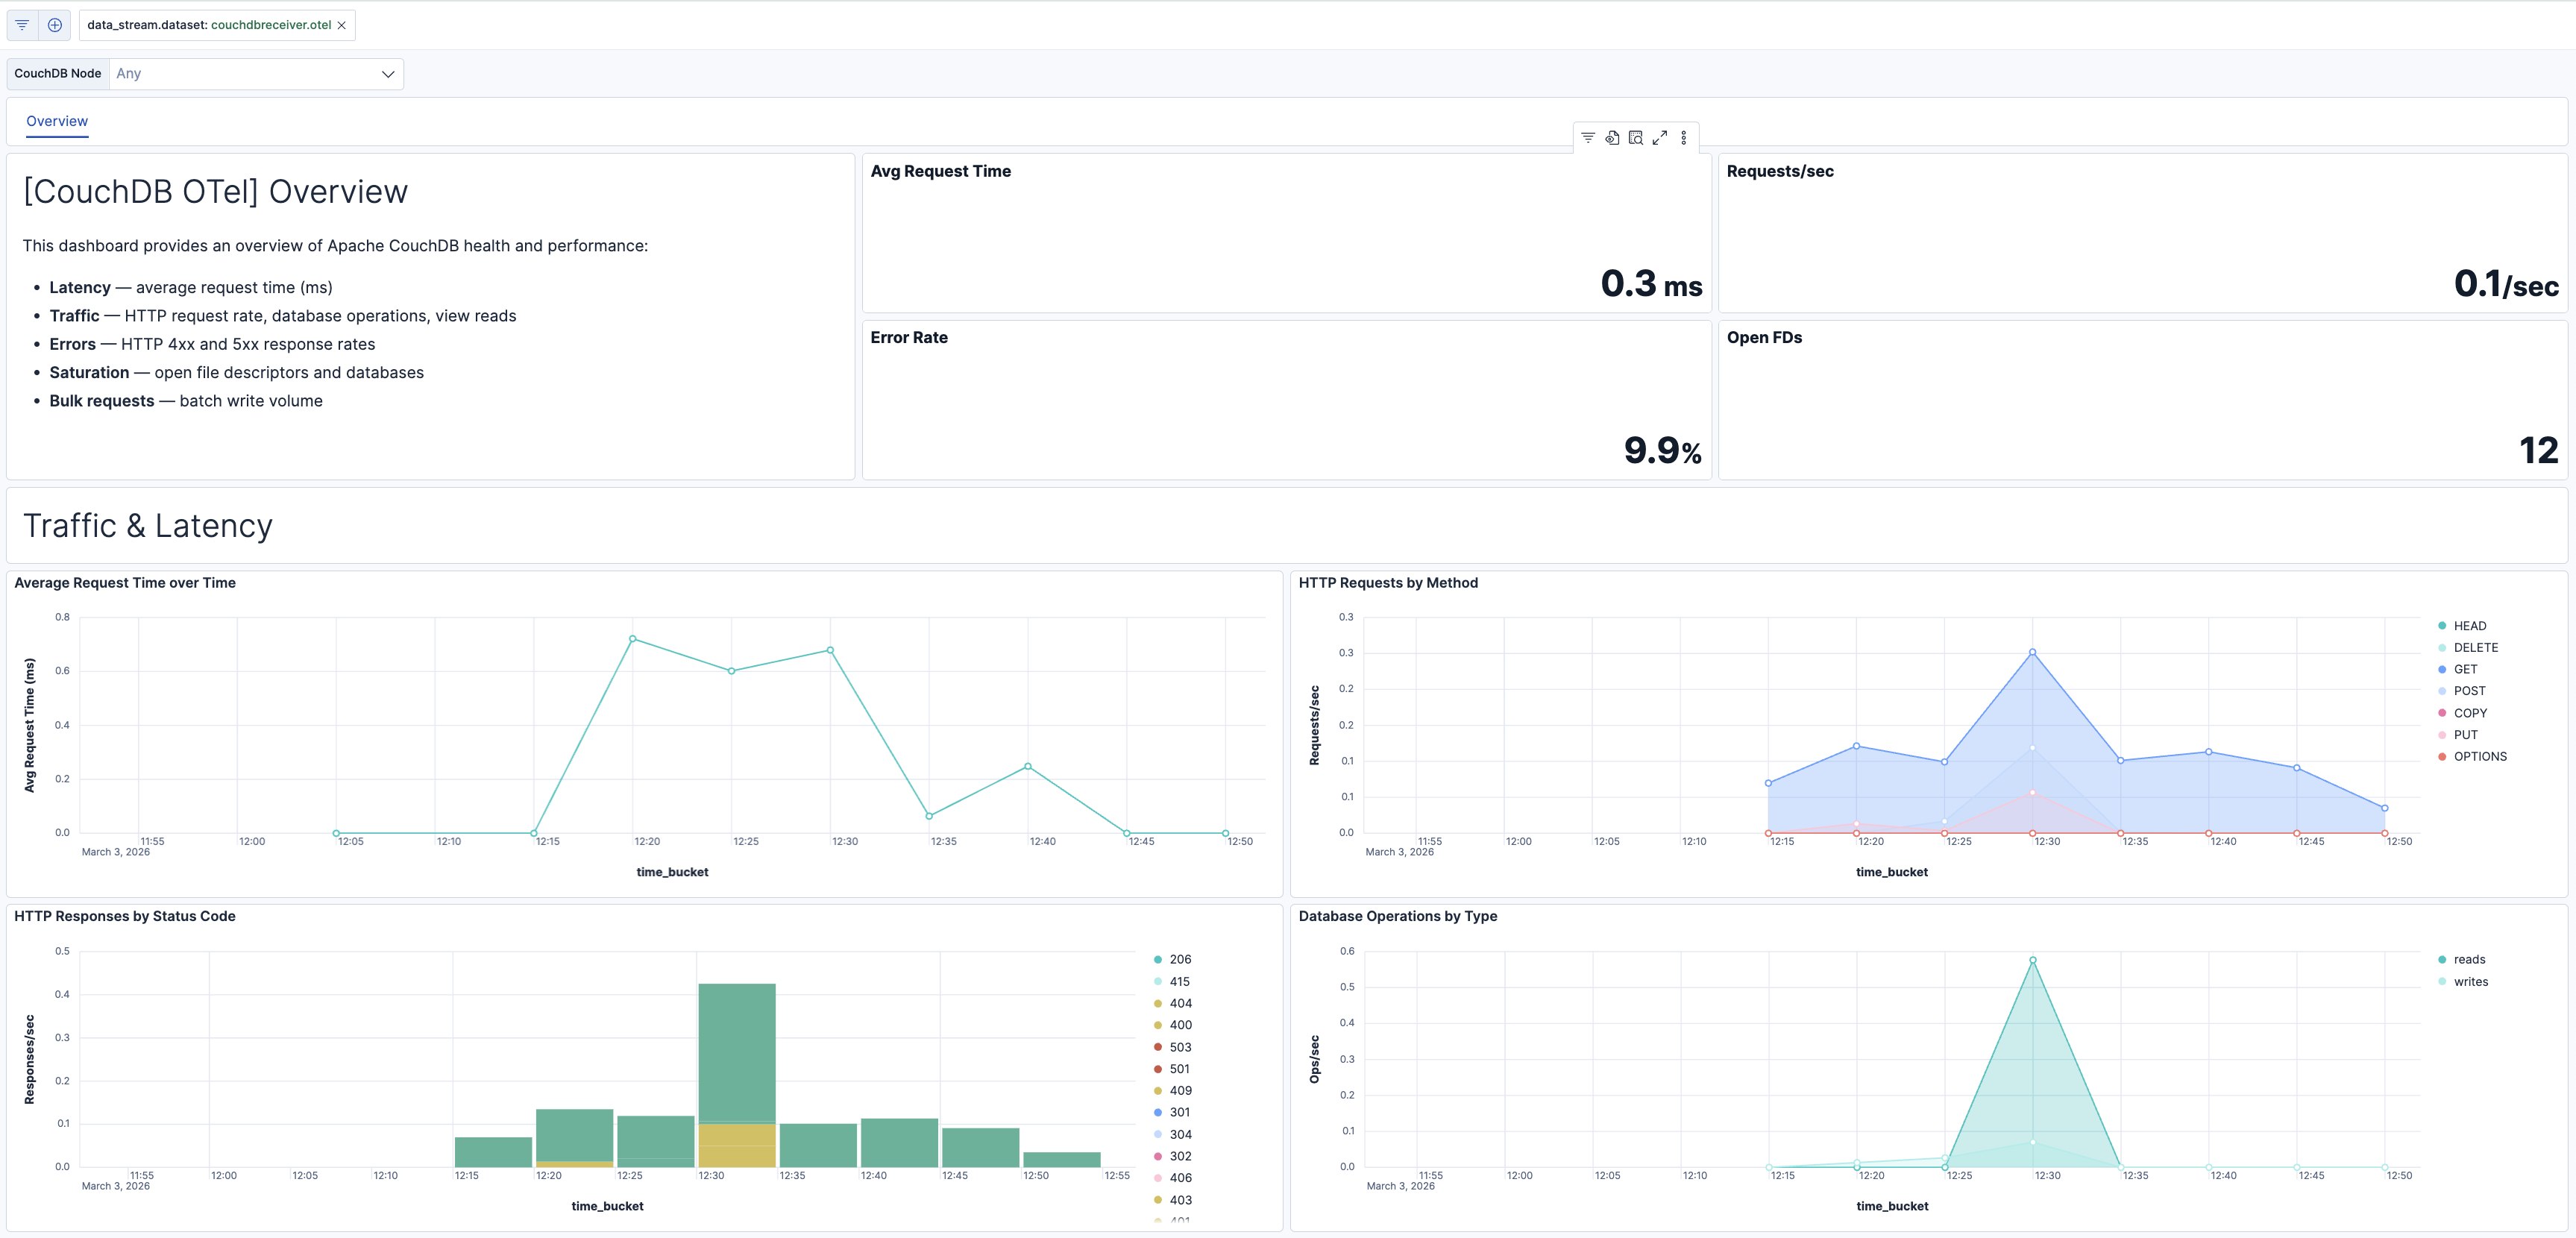Screen dimensions: 2576x1238
Task: Add a new filter with the plus icon
Action: tap(55, 24)
